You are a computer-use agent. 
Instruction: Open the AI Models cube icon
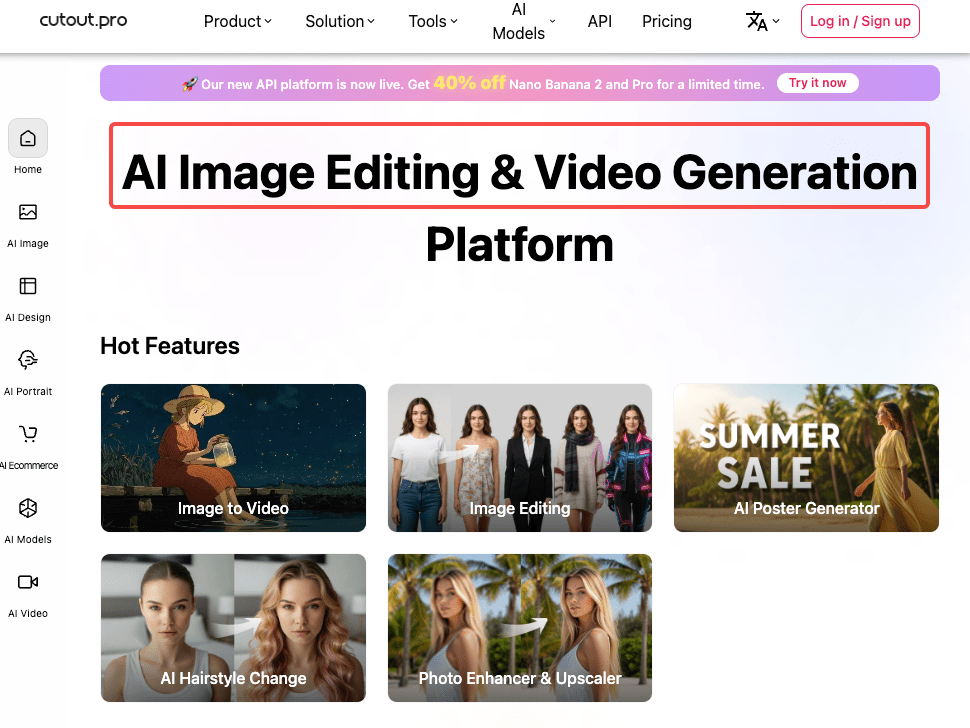point(28,508)
